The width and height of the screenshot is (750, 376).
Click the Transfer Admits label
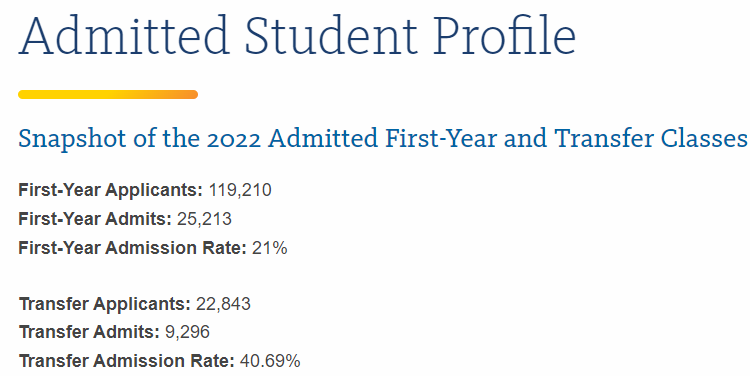(89, 332)
